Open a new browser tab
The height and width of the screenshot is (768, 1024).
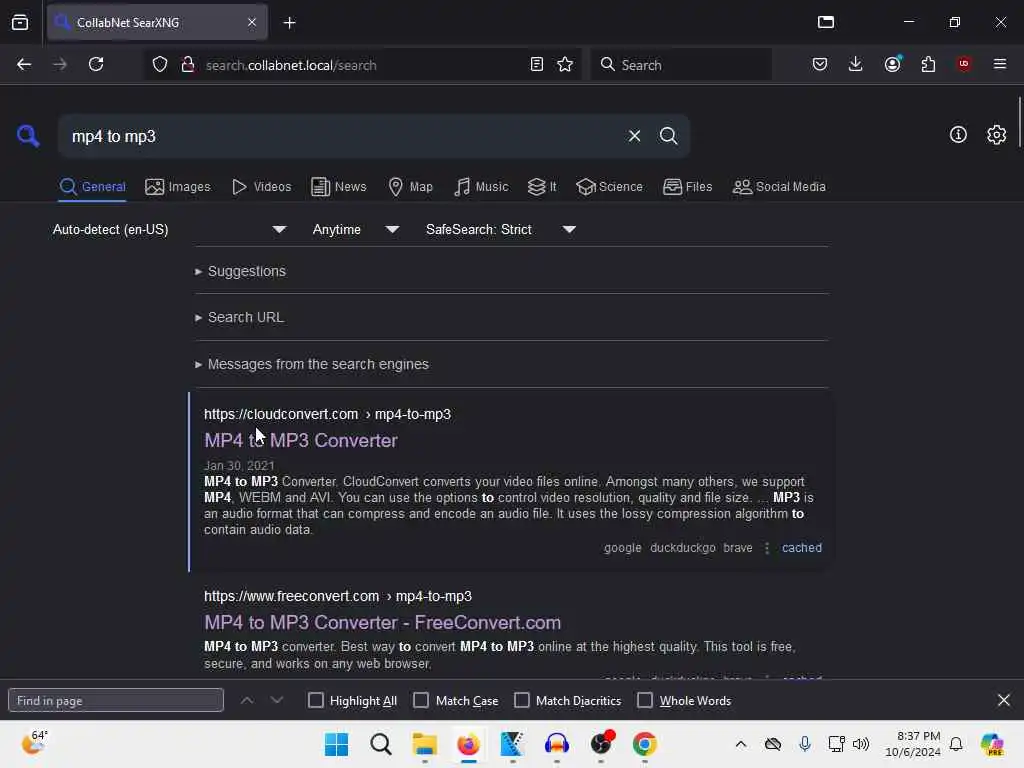click(x=289, y=23)
